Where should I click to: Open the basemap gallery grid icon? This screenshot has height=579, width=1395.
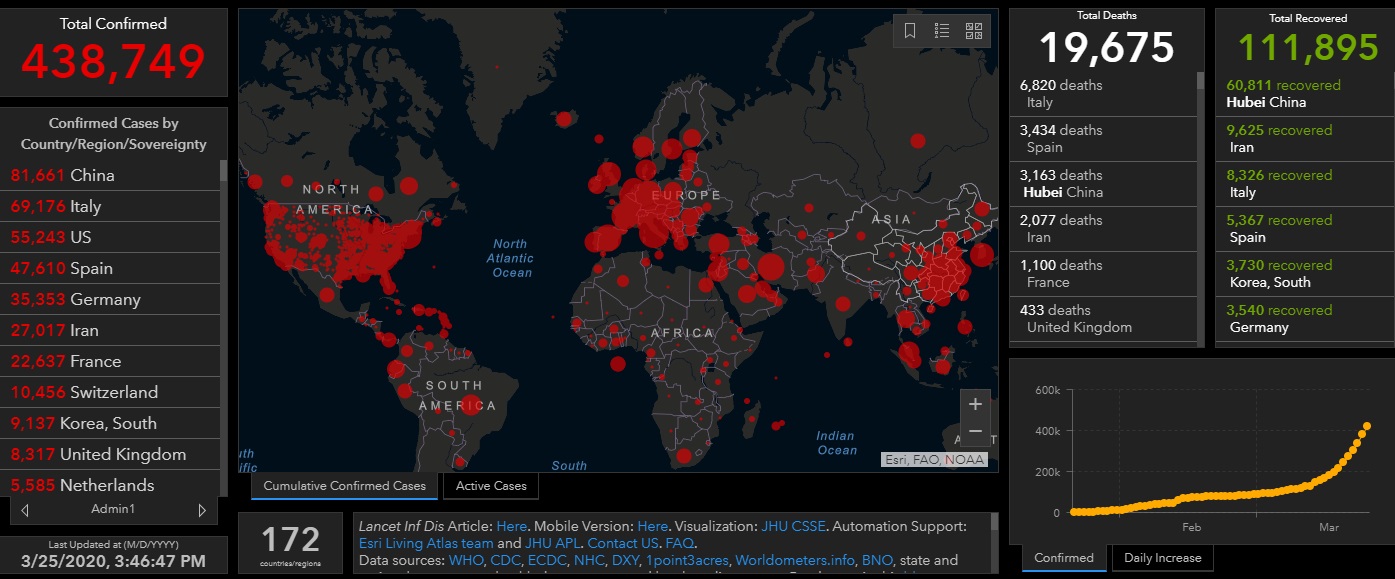point(974,31)
